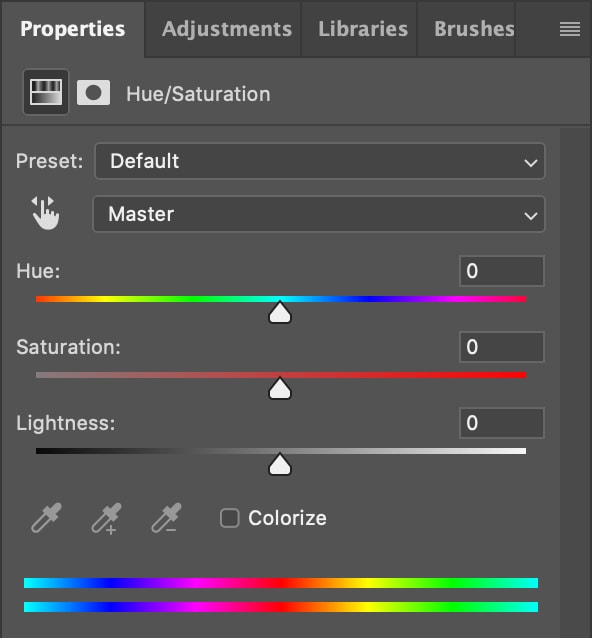The width and height of the screenshot is (592, 638).
Task: Enable the Colorize checkbox
Action: click(229, 518)
